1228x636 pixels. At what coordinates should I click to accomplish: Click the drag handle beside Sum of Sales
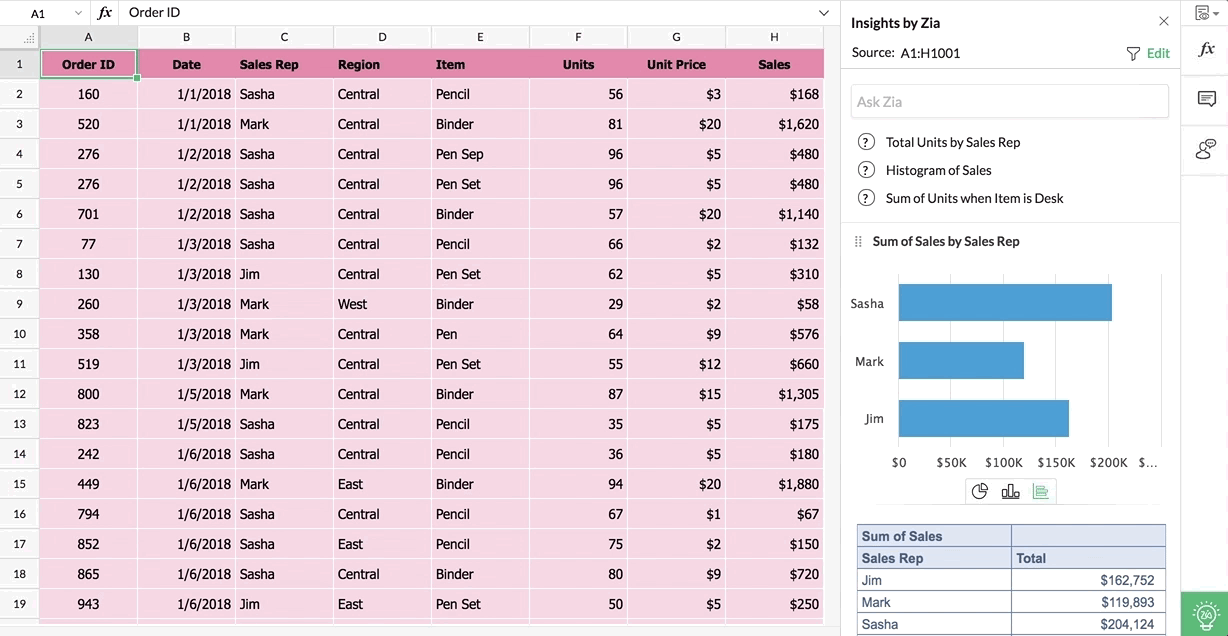tap(857, 241)
